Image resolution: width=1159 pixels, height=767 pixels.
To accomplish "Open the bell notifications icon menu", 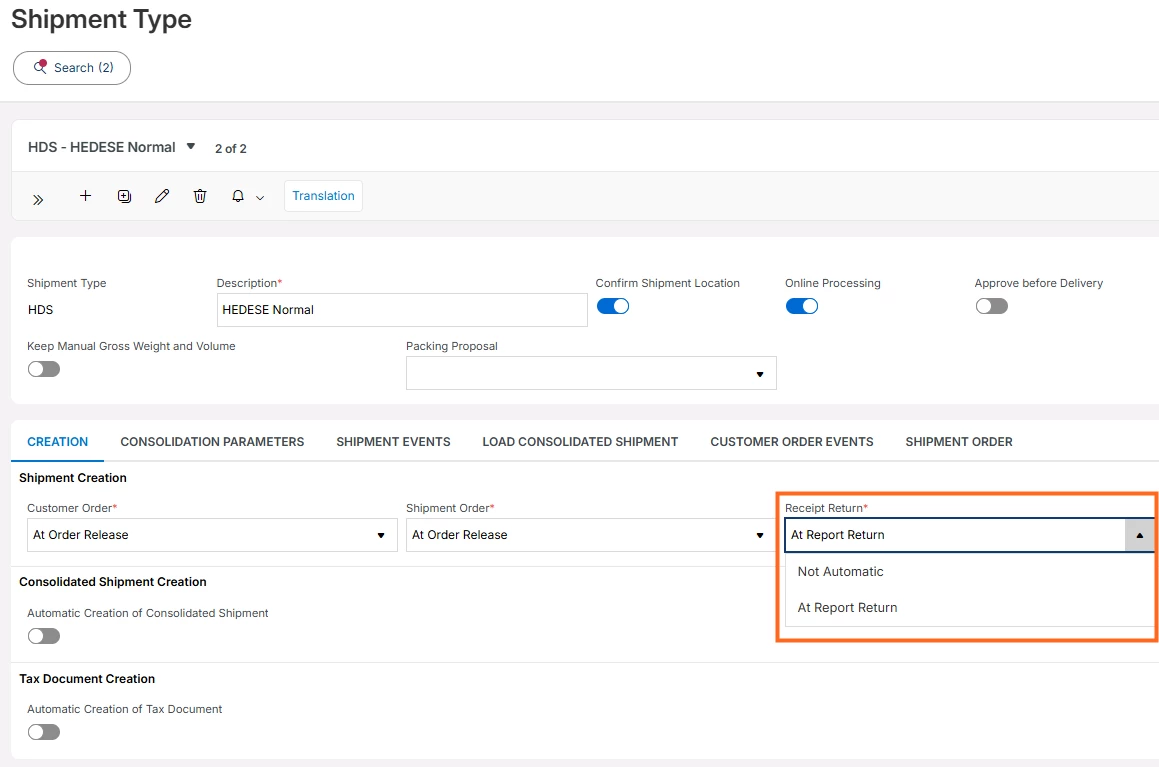I will (x=246, y=197).
